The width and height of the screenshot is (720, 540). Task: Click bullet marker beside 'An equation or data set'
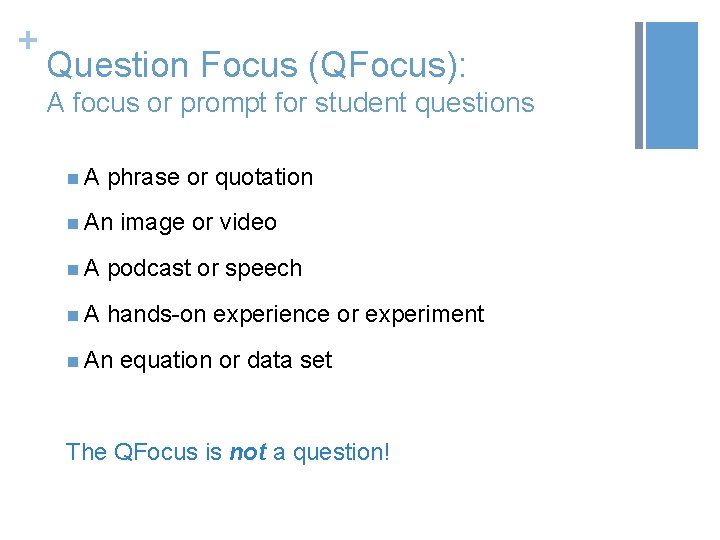74,360
